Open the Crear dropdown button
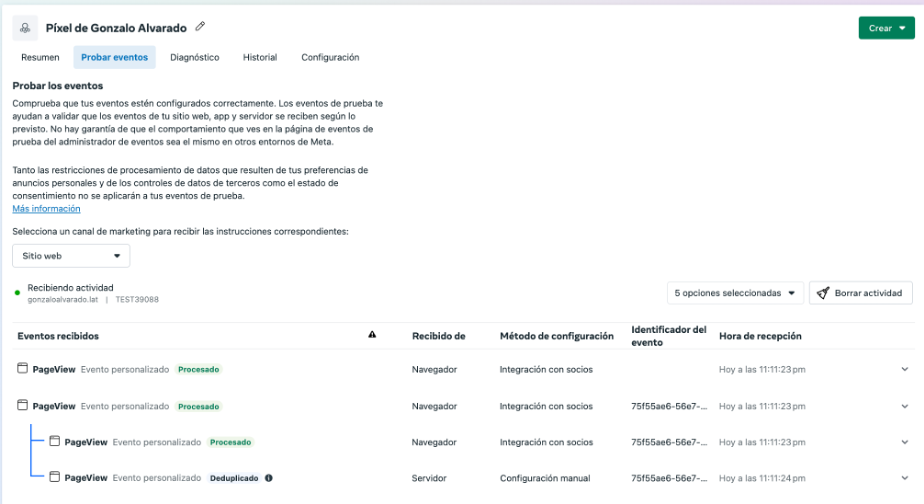The image size is (924, 504). (886, 28)
